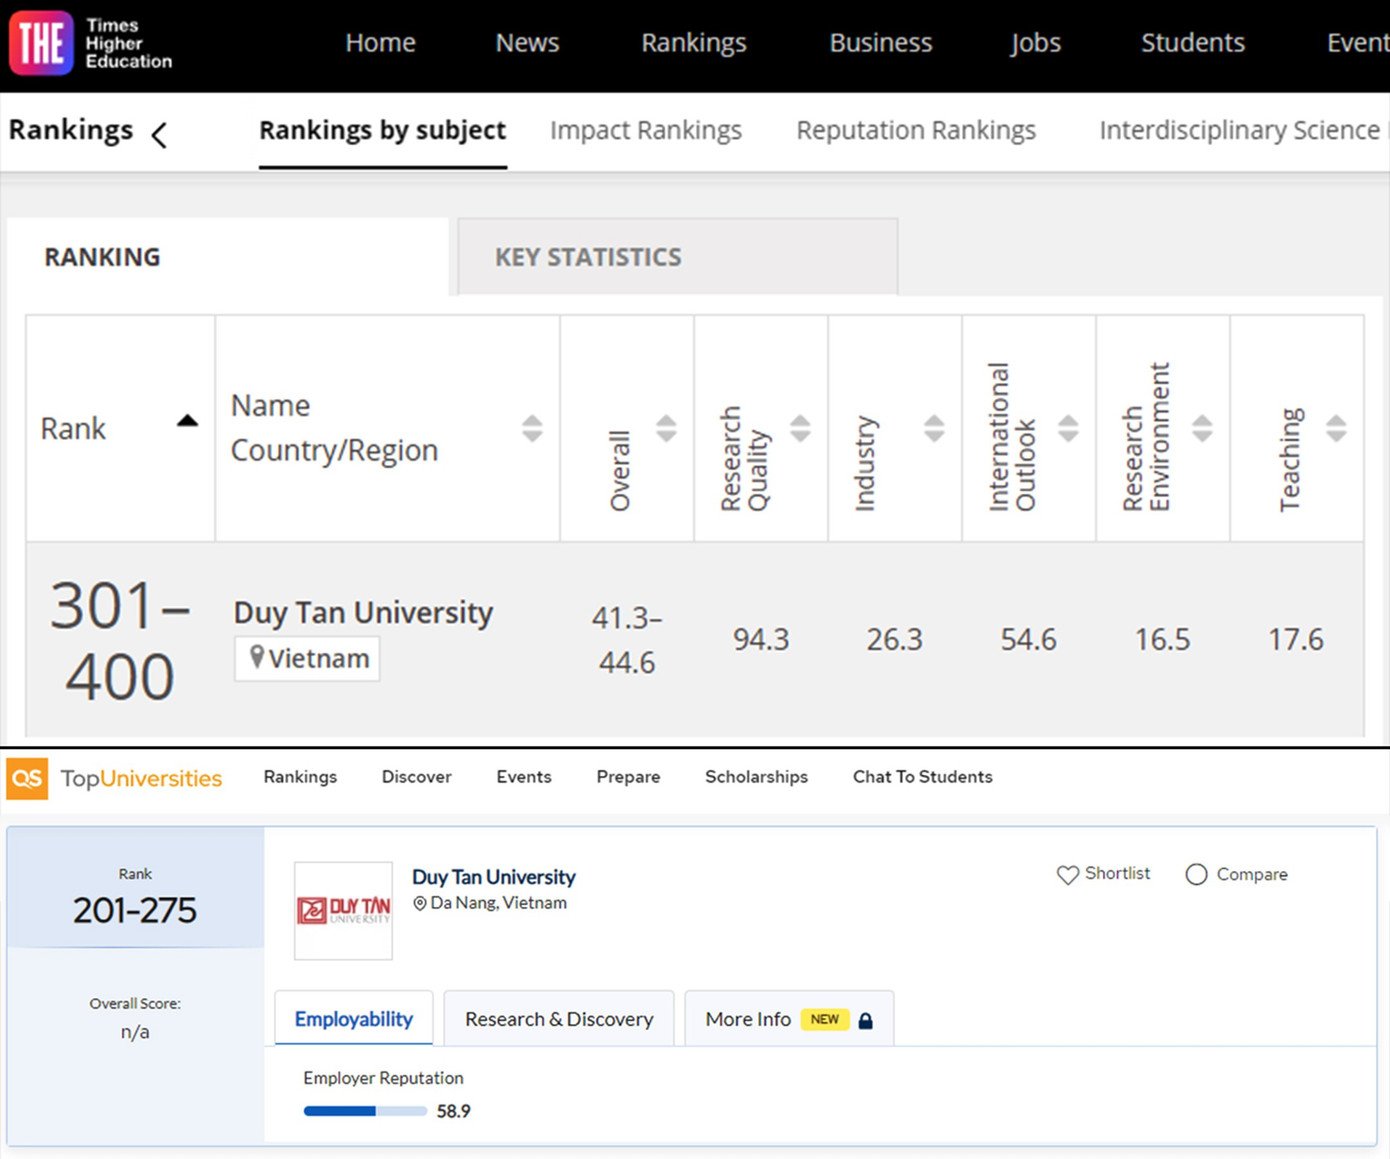Click the 201-275 QS rank value
This screenshot has height=1159, width=1390.
point(135,910)
